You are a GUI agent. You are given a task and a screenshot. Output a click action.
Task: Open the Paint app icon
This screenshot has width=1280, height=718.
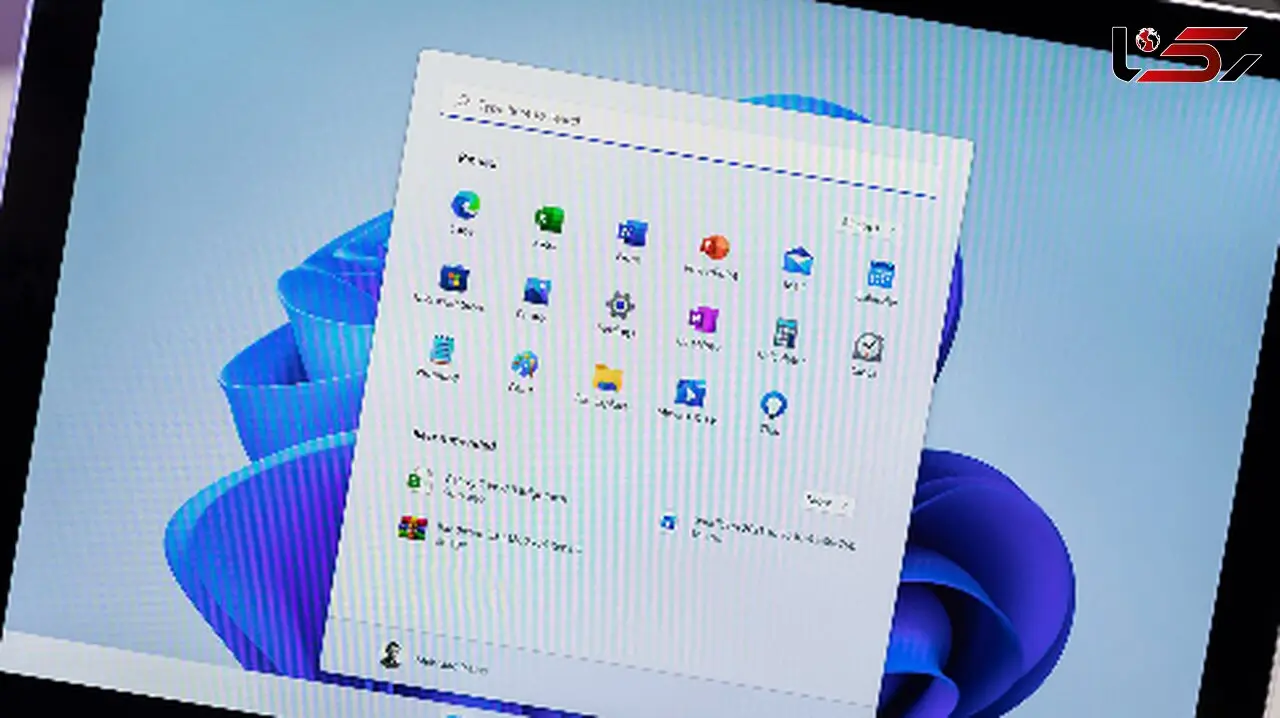pos(524,364)
